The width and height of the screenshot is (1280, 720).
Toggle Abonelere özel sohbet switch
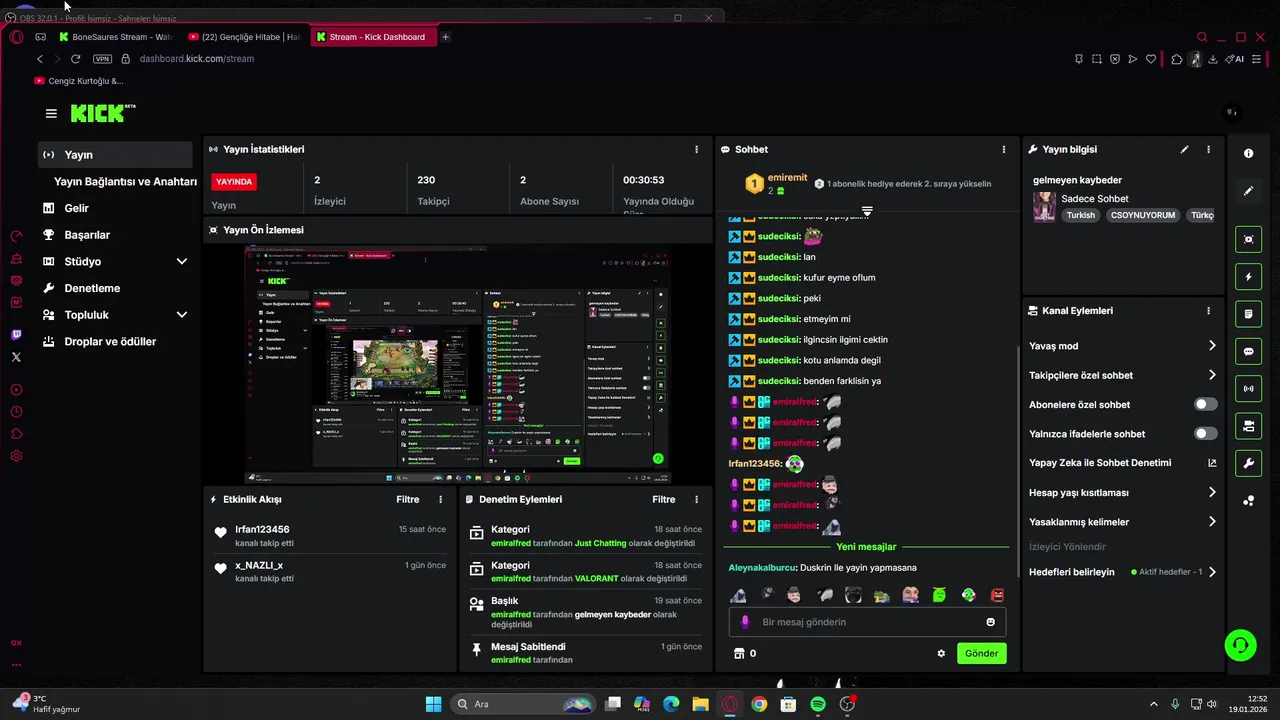pos(1206,405)
